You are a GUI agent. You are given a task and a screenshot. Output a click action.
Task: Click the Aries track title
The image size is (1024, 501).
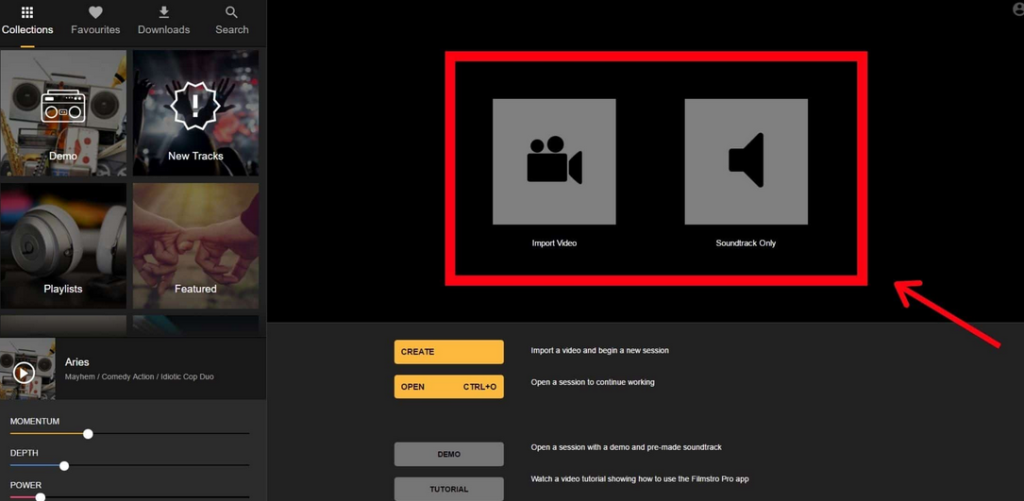[77, 362]
